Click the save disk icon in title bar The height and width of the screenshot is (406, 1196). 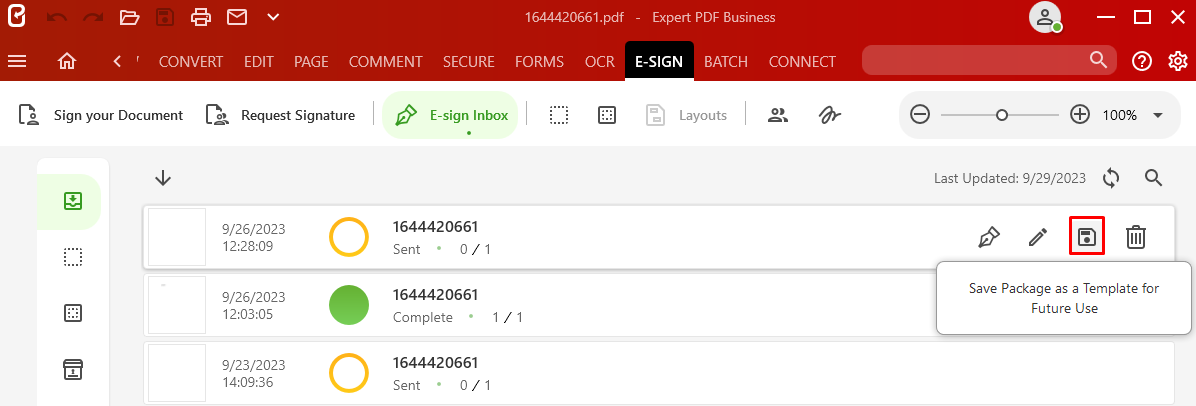165,17
